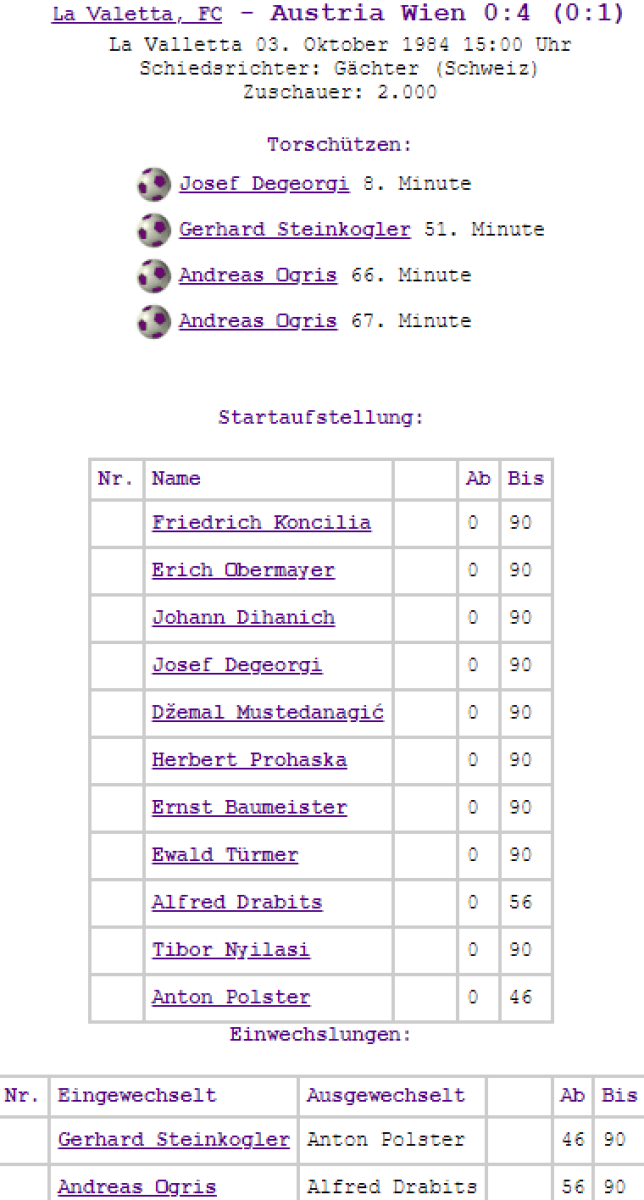Open Tibor Nyilasi's player link
The width and height of the screenshot is (644, 1200).
point(231,950)
